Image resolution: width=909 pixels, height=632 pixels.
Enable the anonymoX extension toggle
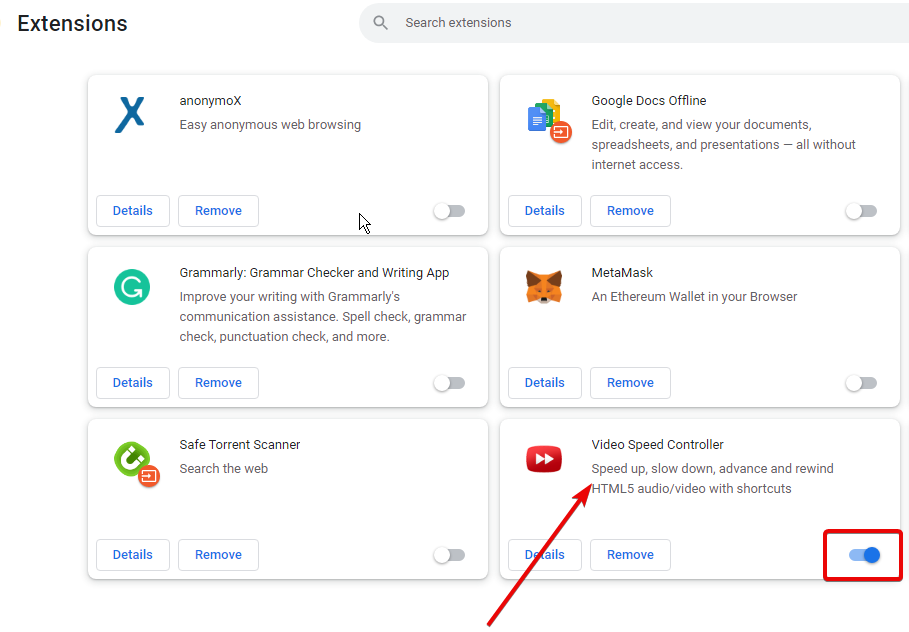click(449, 211)
